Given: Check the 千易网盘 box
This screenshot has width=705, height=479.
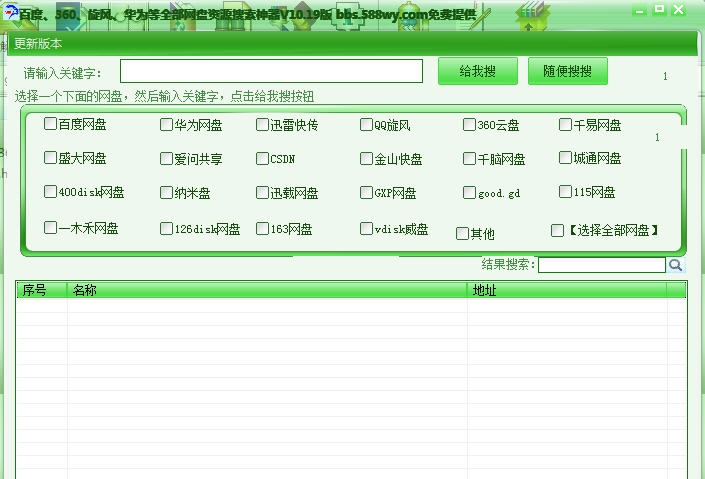Looking at the screenshot, I should [565, 124].
